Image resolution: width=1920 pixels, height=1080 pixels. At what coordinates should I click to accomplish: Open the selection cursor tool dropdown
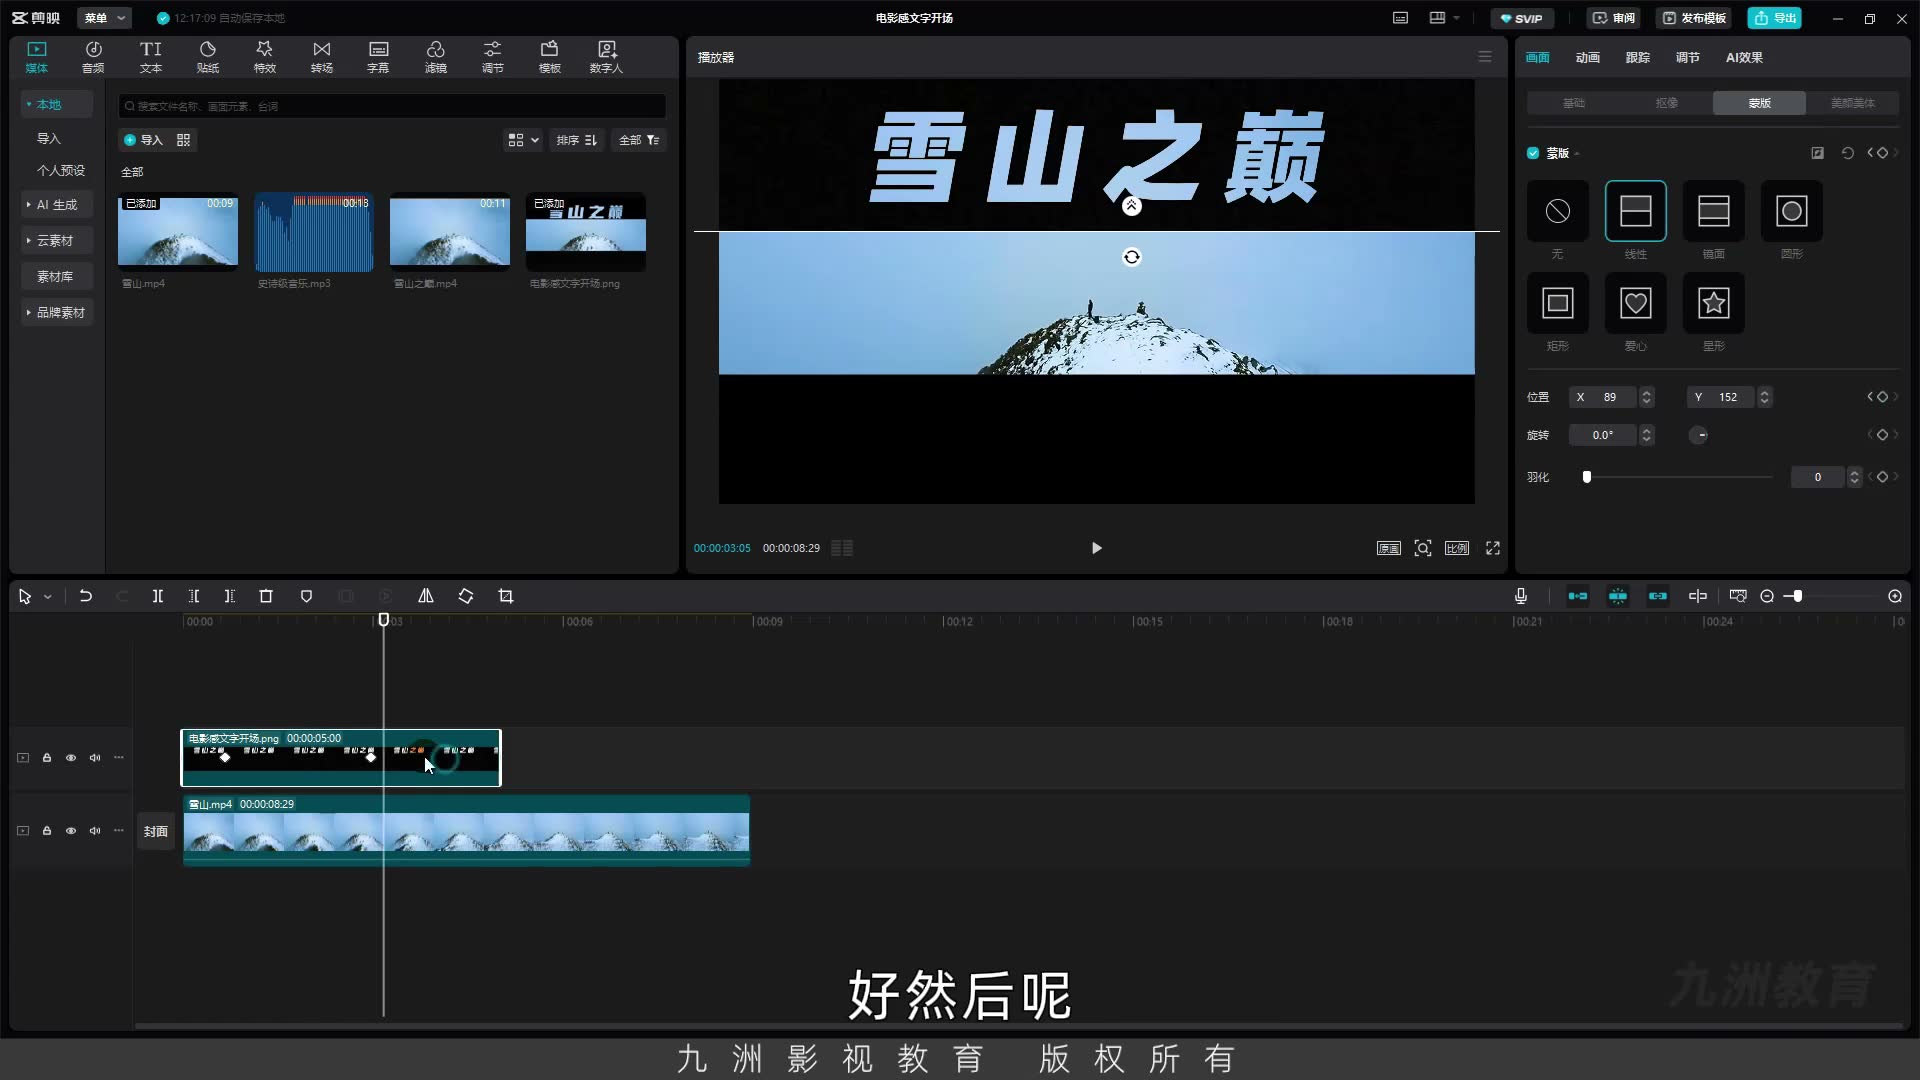pyautogui.click(x=47, y=597)
